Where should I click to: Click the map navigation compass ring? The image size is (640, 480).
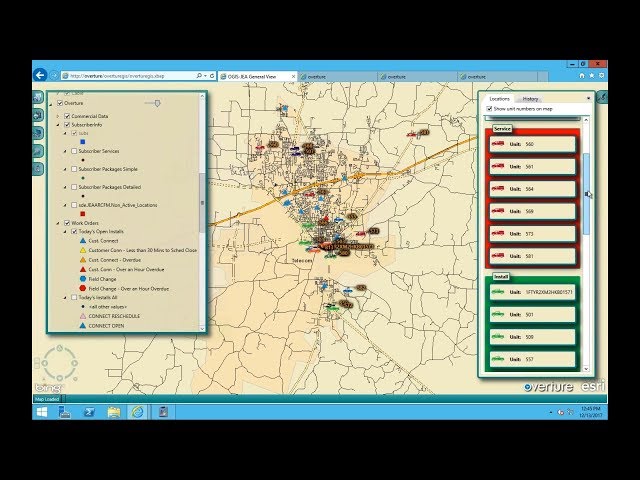tap(60, 363)
